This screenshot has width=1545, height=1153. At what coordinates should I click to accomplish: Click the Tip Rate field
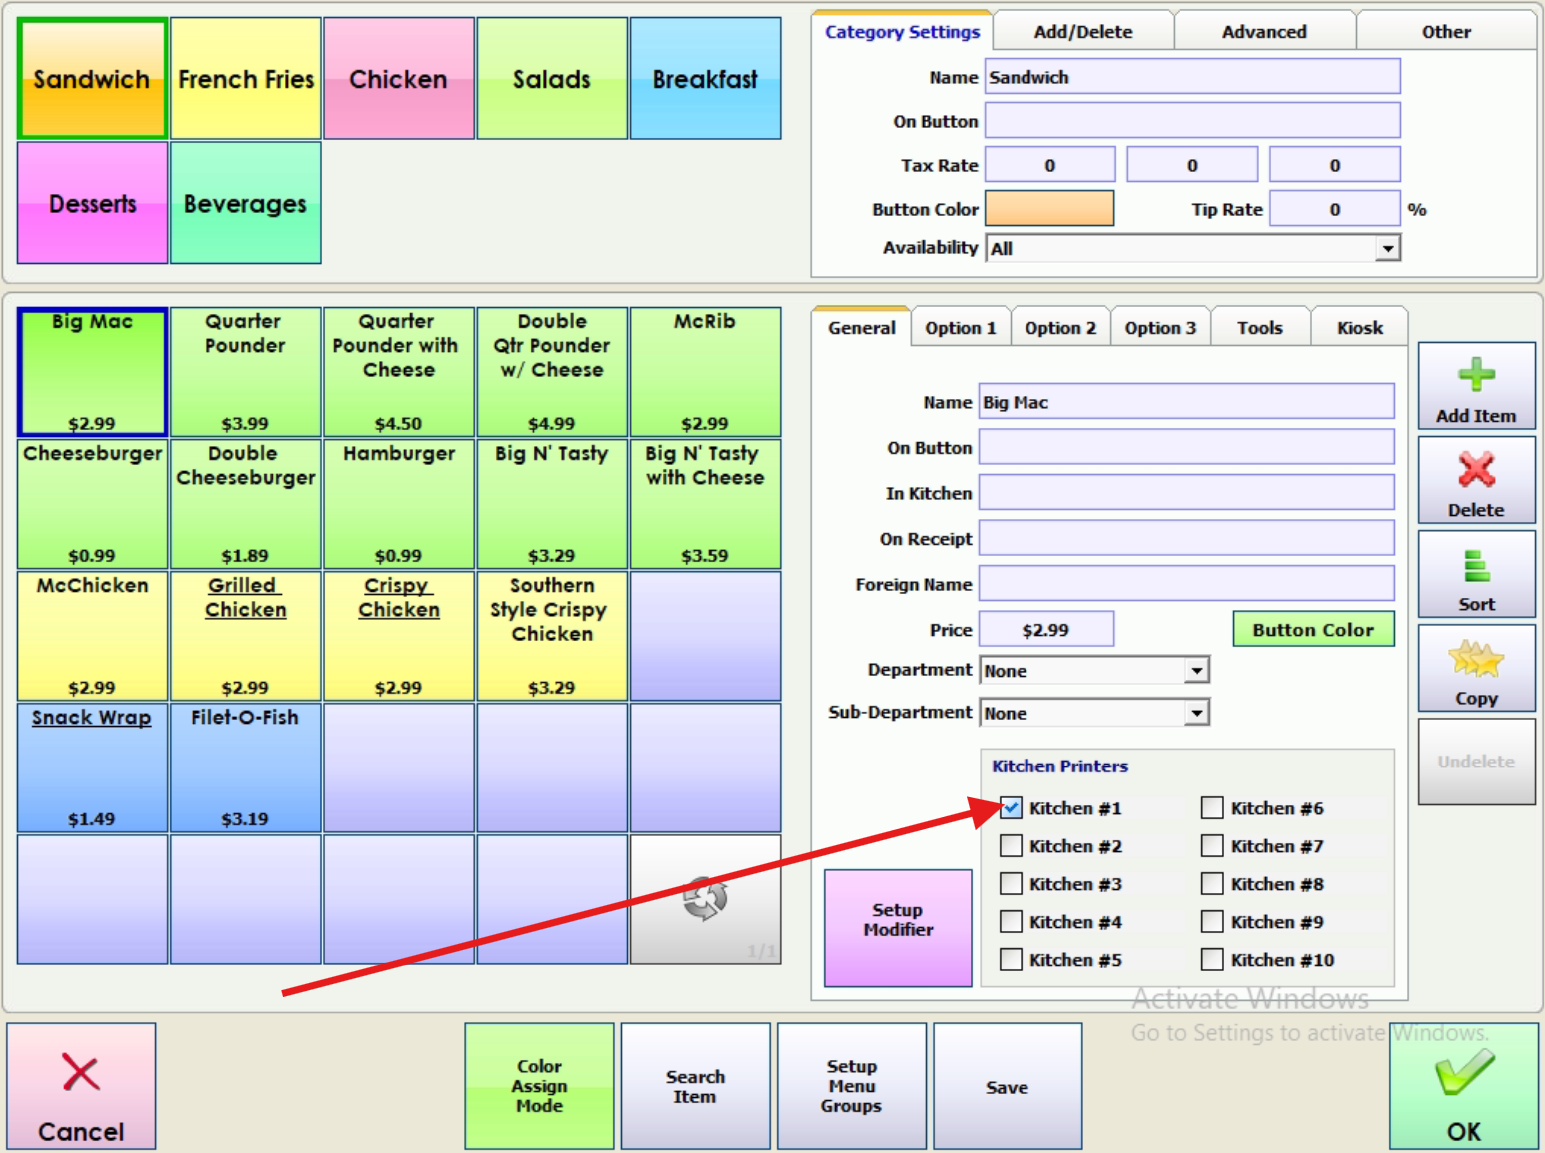pyautogui.click(x=1335, y=209)
